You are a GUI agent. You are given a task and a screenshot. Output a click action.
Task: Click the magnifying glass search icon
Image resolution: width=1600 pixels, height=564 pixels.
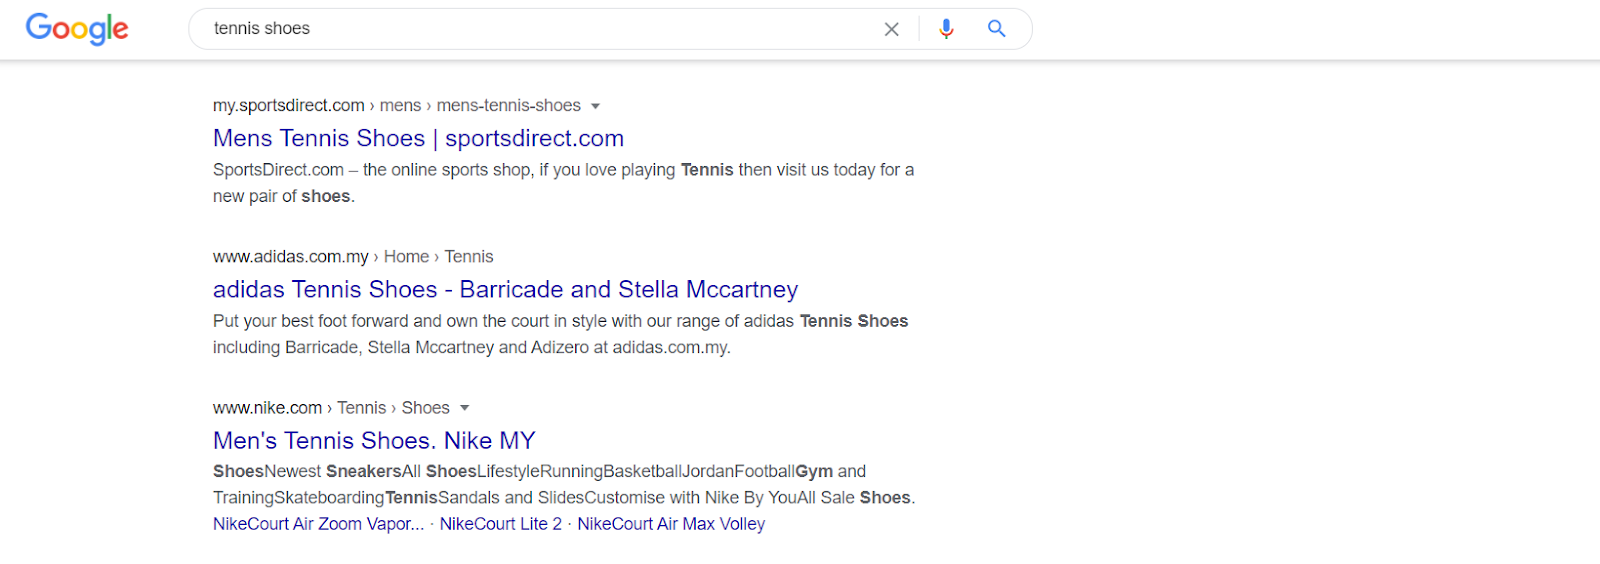click(x=996, y=28)
